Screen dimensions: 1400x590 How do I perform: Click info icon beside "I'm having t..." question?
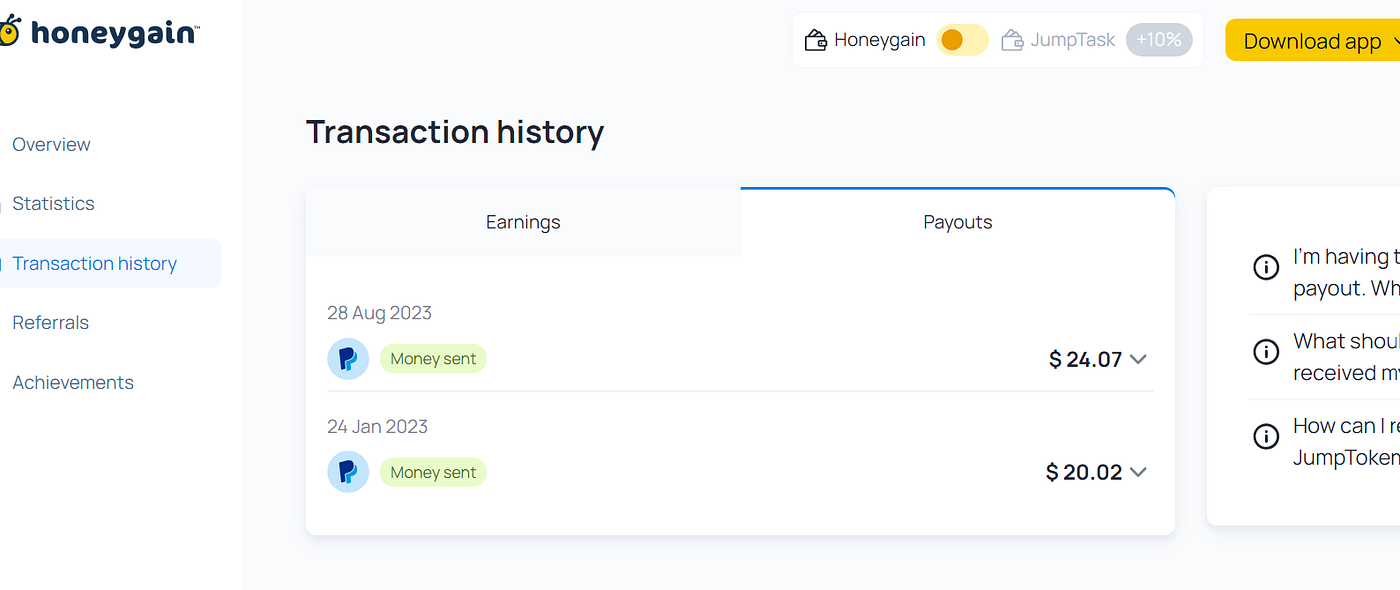[x=1266, y=268]
